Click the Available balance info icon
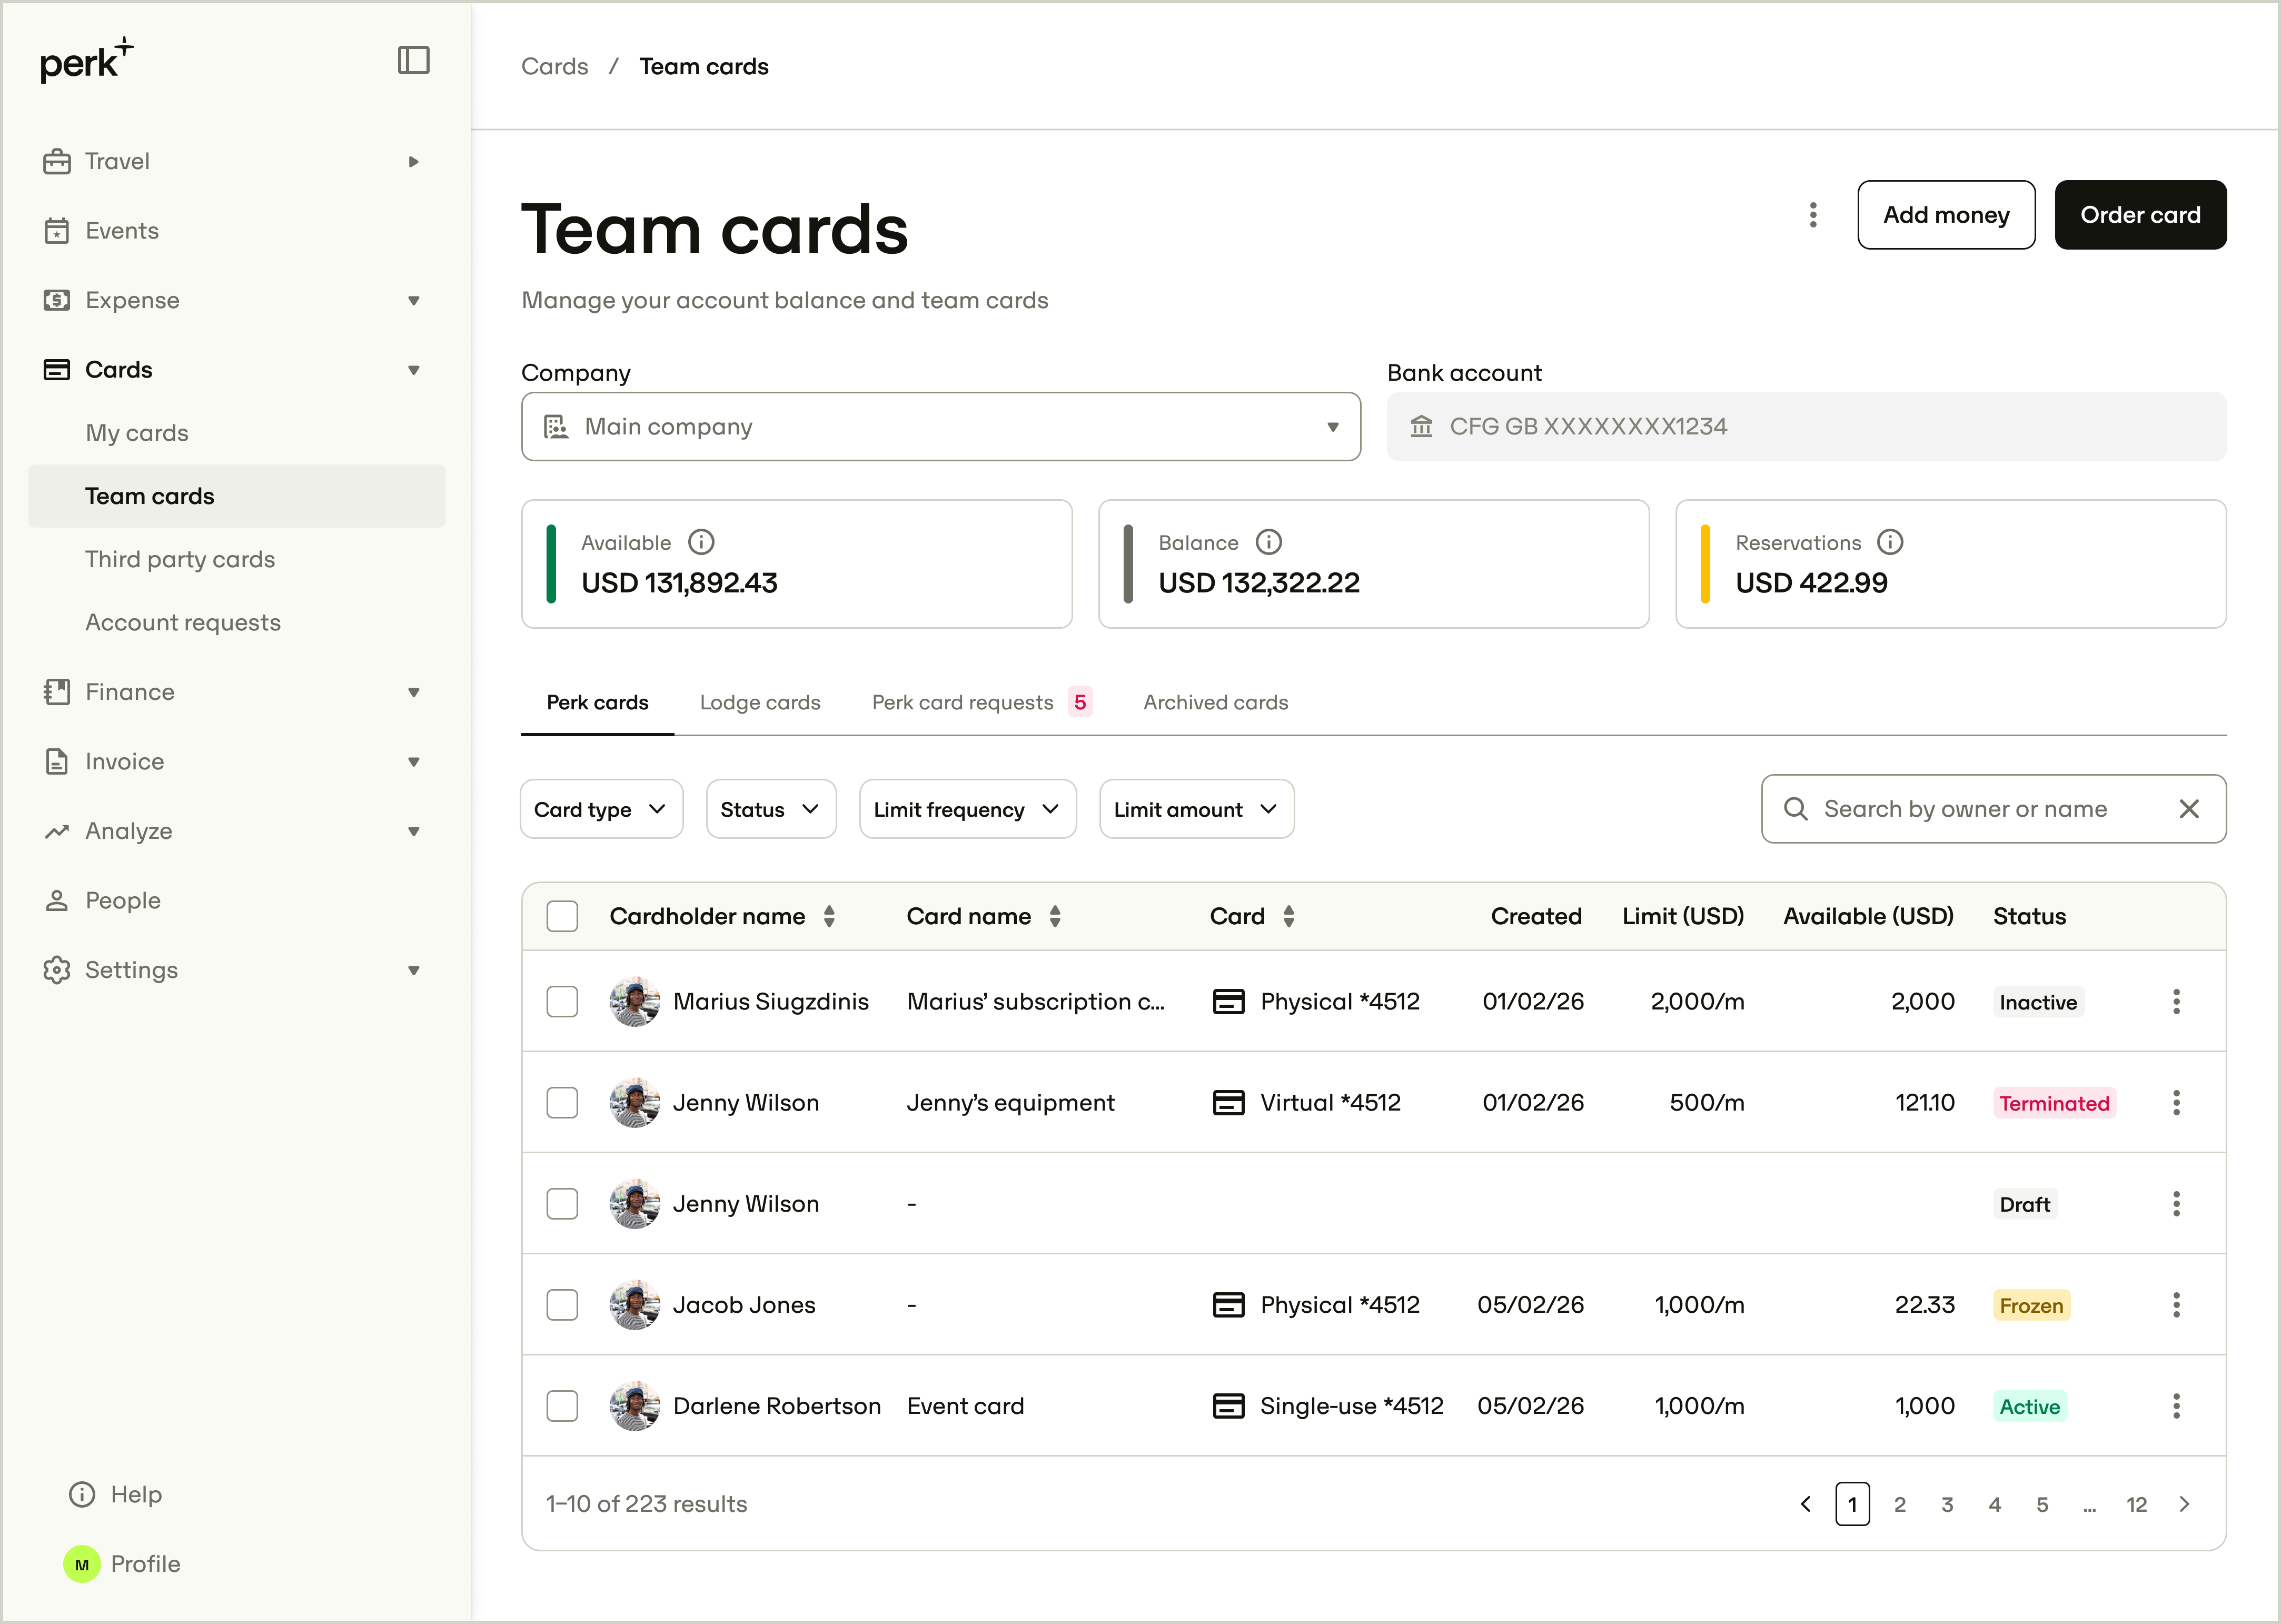This screenshot has width=2281, height=1624. click(x=701, y=542)
